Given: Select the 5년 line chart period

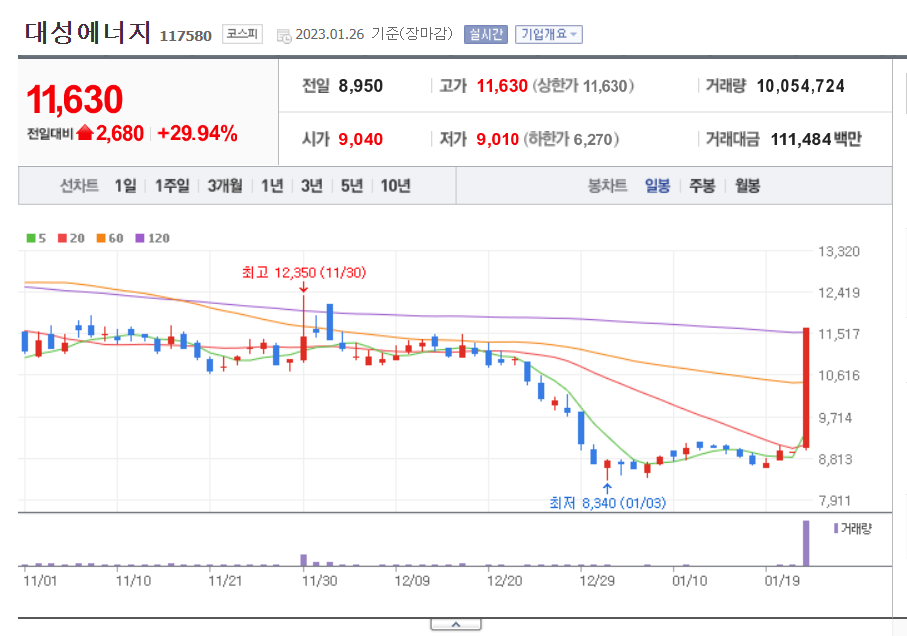Looking at the screenshot, I should 352,186.
